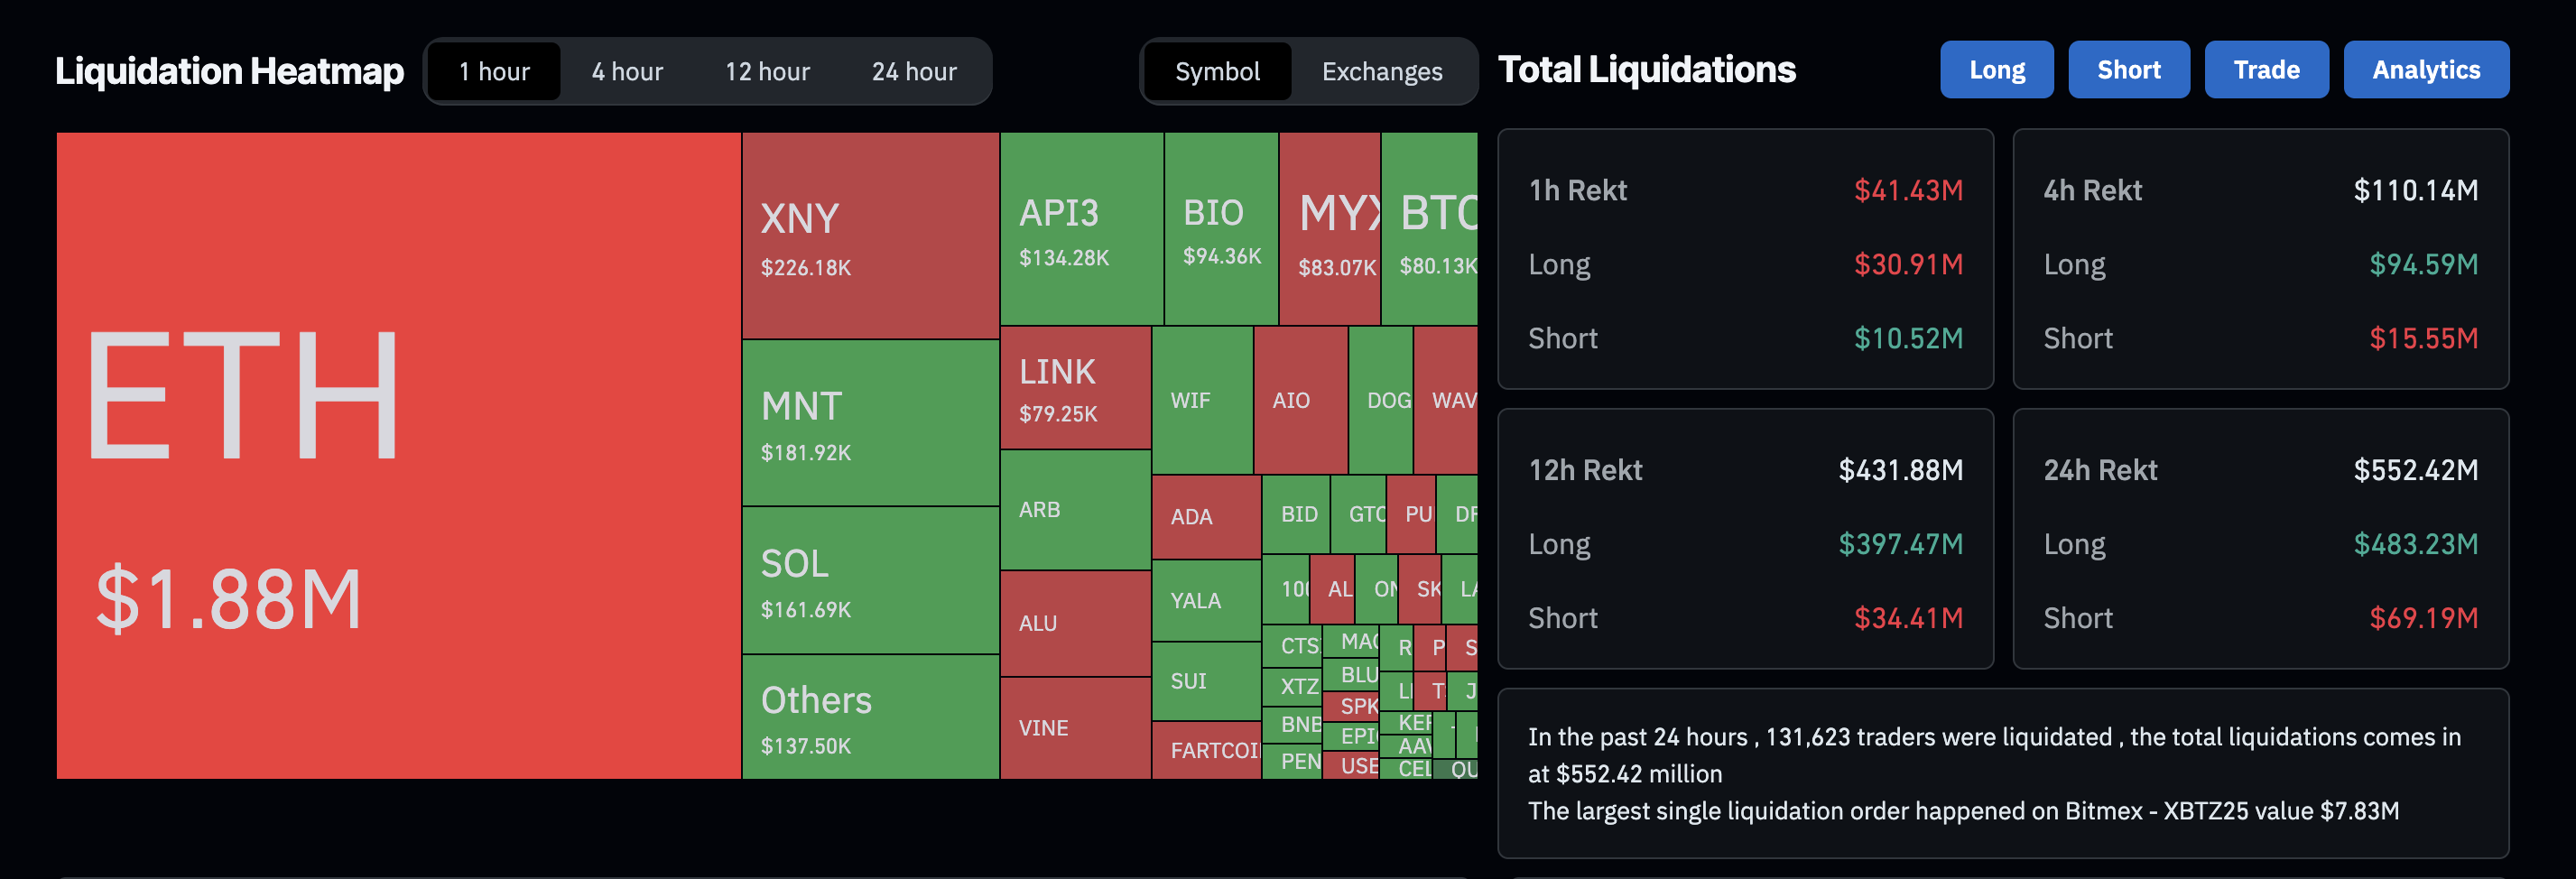Open the Others heatmap tile
Viewport: 2576px width, 879px height.
[870, 717]
